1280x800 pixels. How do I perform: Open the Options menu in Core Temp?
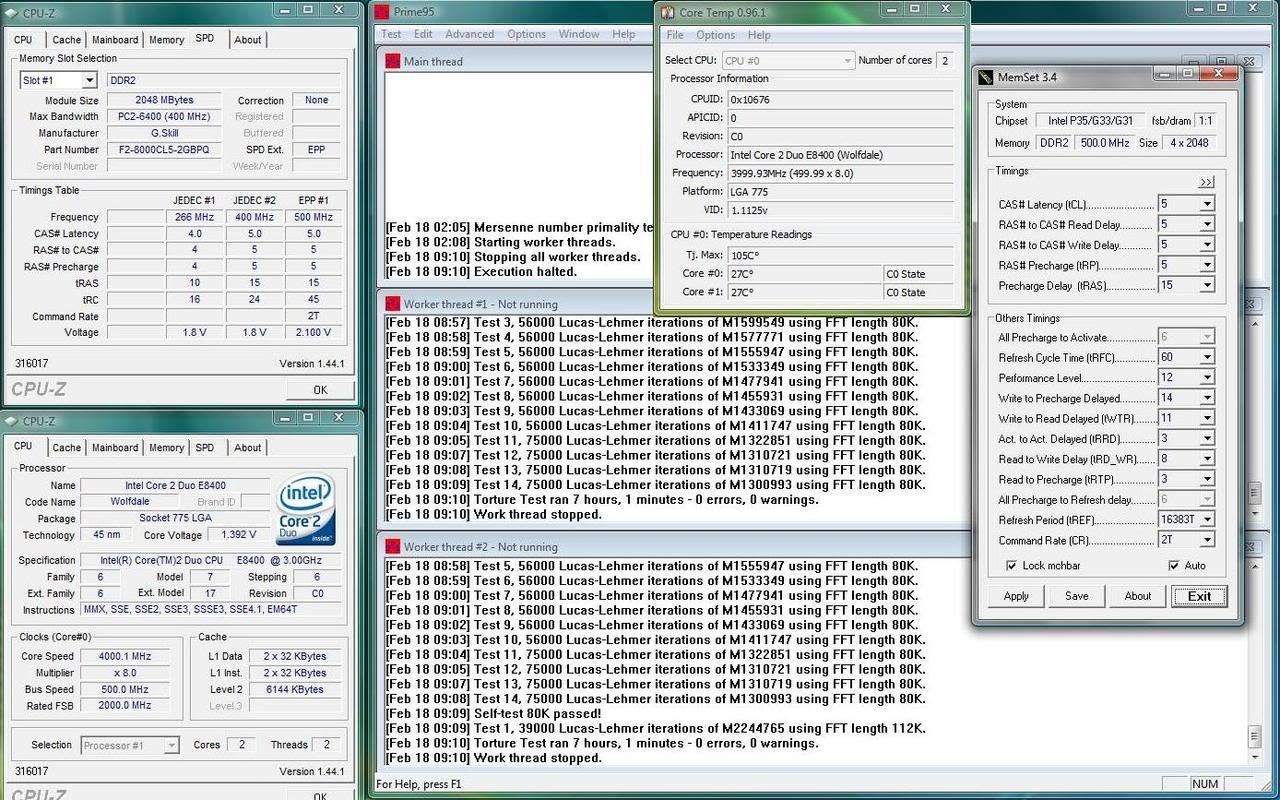(x=716, y=35)
